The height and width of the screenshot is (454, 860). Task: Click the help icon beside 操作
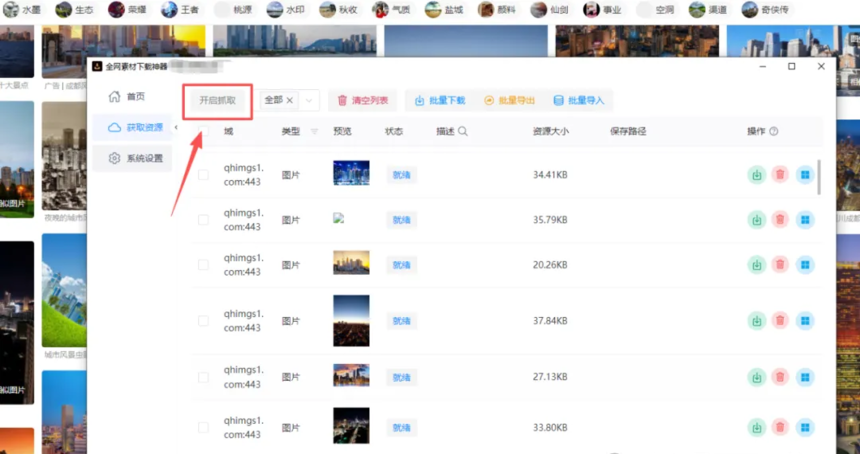click(774, 132)
